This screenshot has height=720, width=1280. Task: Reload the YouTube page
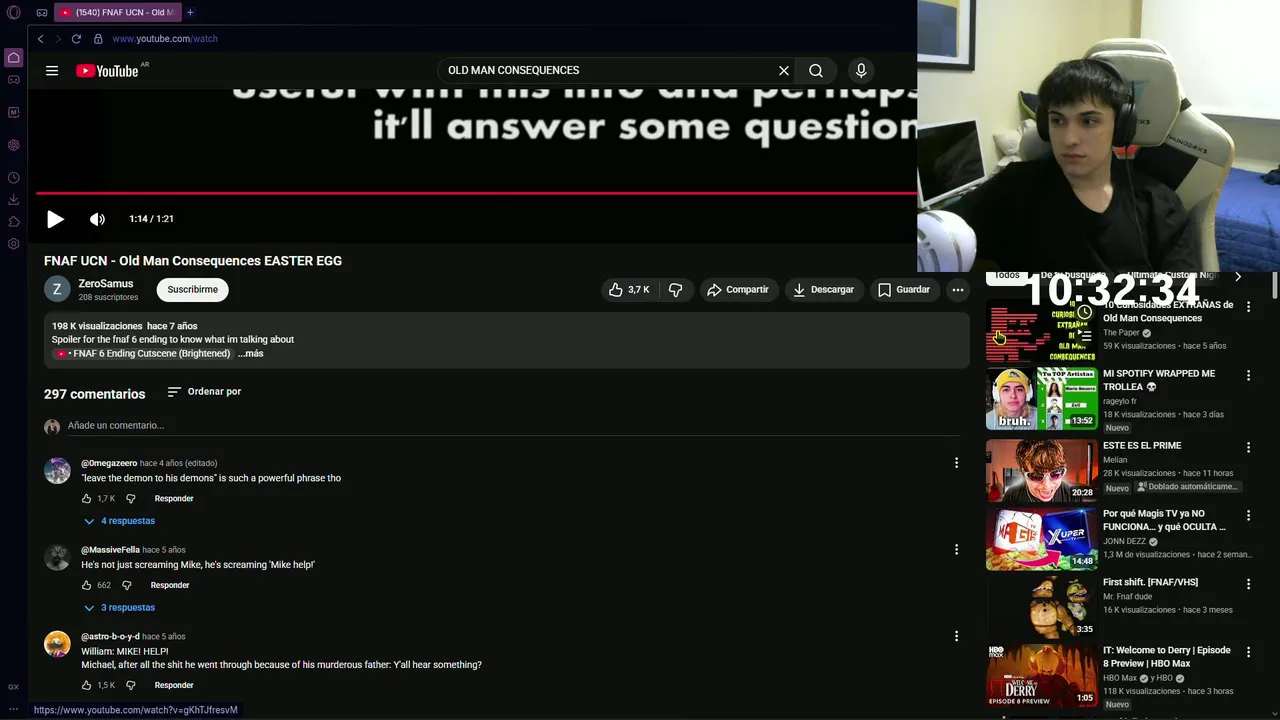[76, 39]
